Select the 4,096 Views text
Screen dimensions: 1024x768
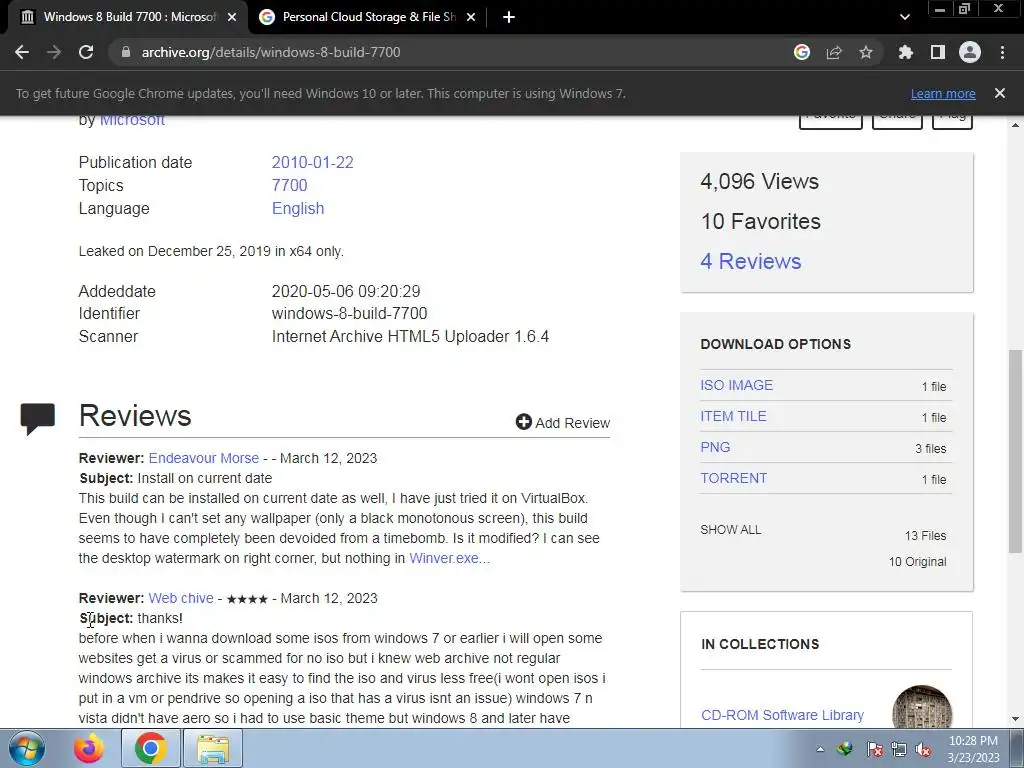point(760,181)
